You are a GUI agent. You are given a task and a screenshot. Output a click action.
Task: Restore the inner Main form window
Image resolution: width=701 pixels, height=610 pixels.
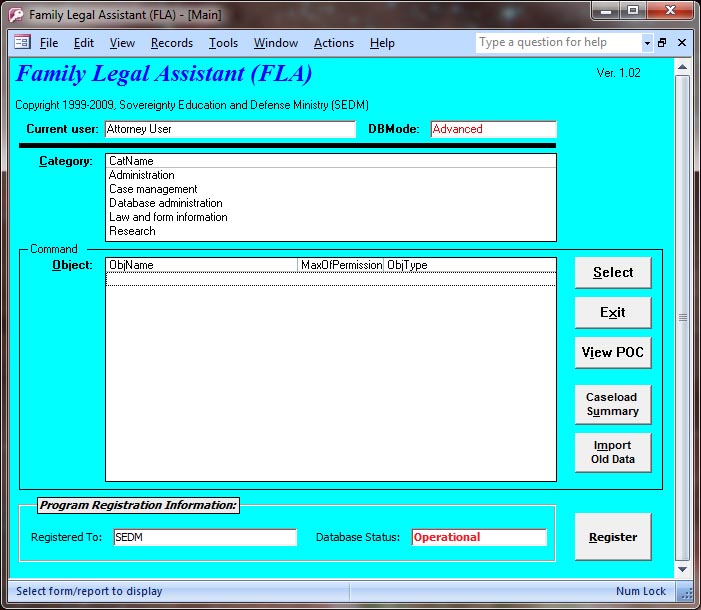(662, 42)
